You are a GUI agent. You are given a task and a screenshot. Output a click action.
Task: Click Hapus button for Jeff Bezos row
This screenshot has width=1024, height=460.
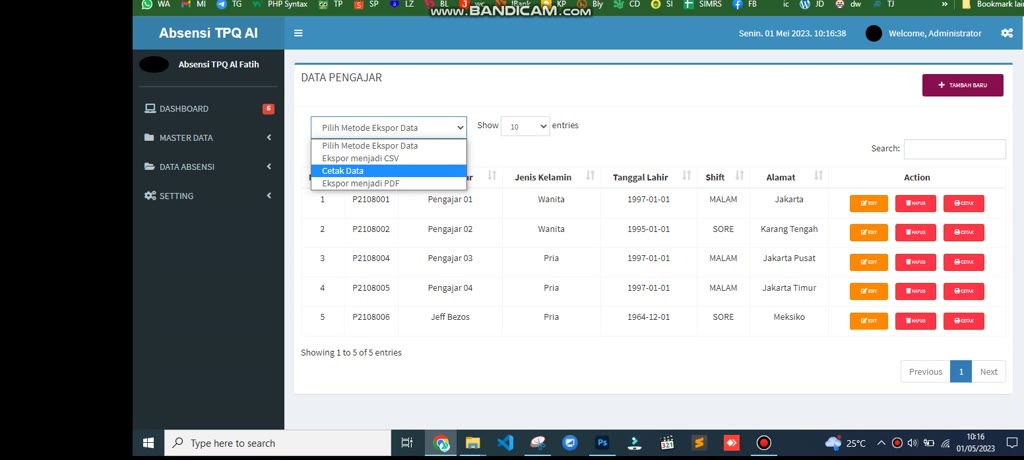coord(915,321)
